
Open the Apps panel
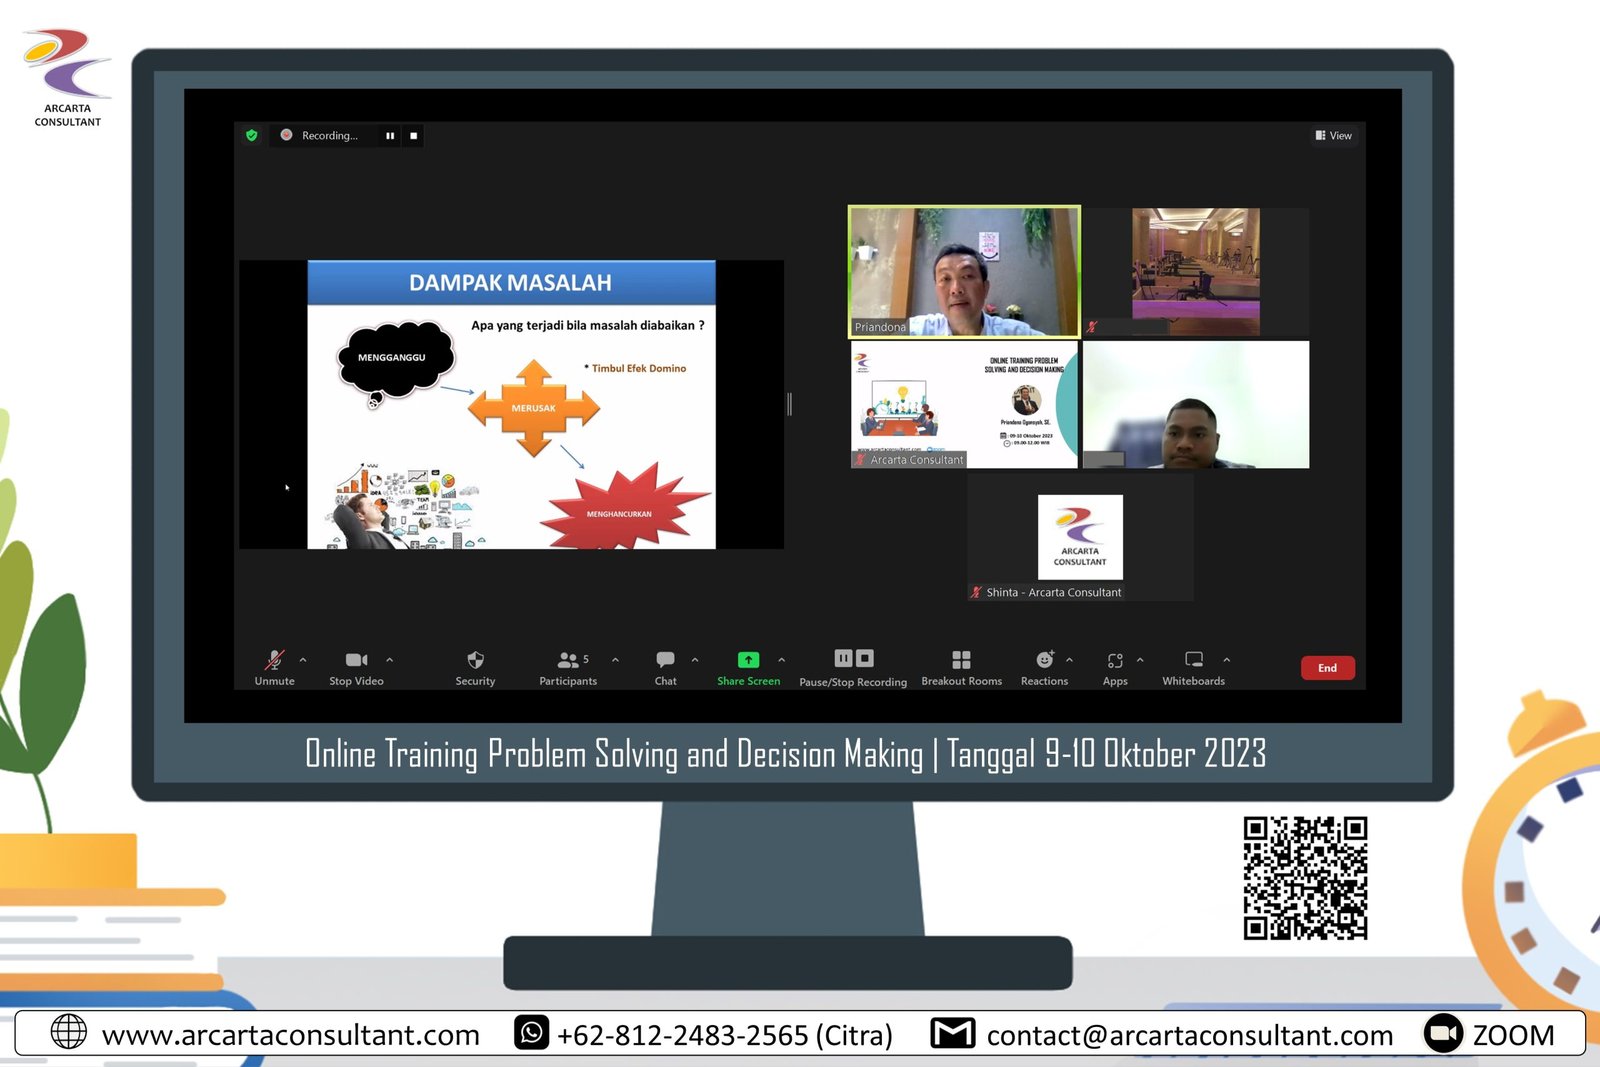(1115, 660)
